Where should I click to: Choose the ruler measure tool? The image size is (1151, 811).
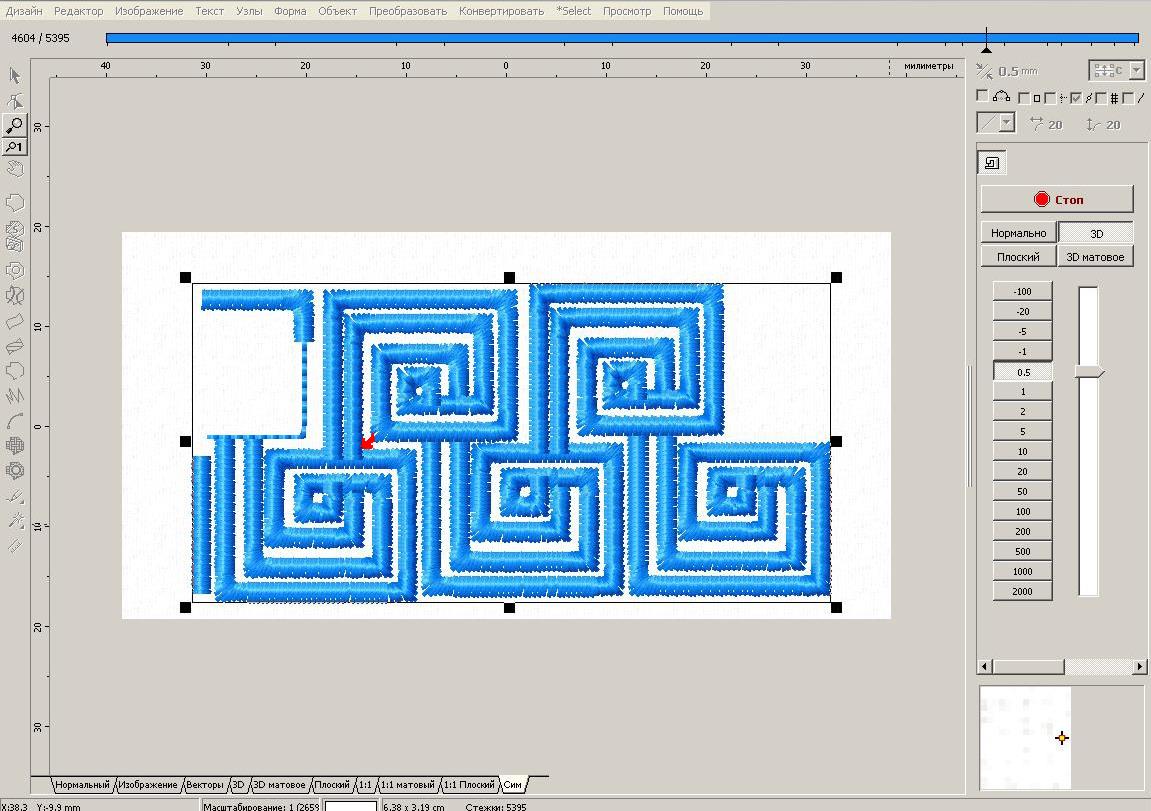click(x=15, y=545)
